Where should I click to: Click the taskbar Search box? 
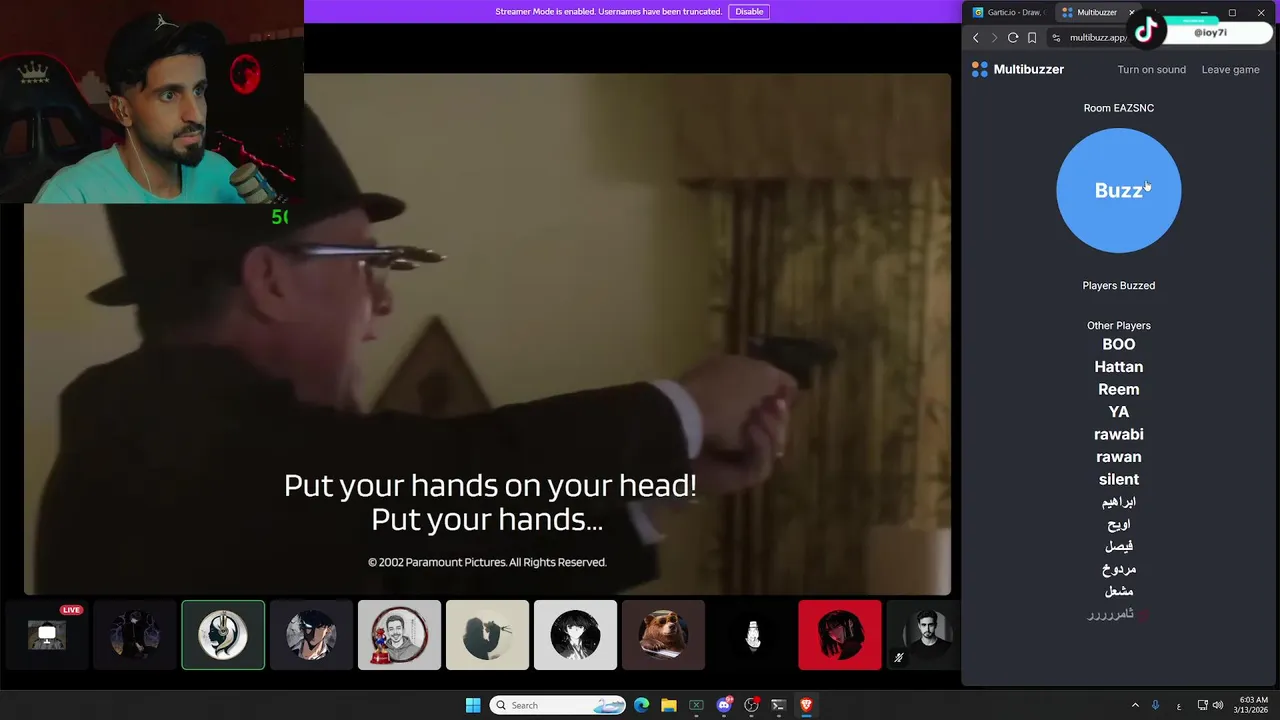[x=558, y=705]
